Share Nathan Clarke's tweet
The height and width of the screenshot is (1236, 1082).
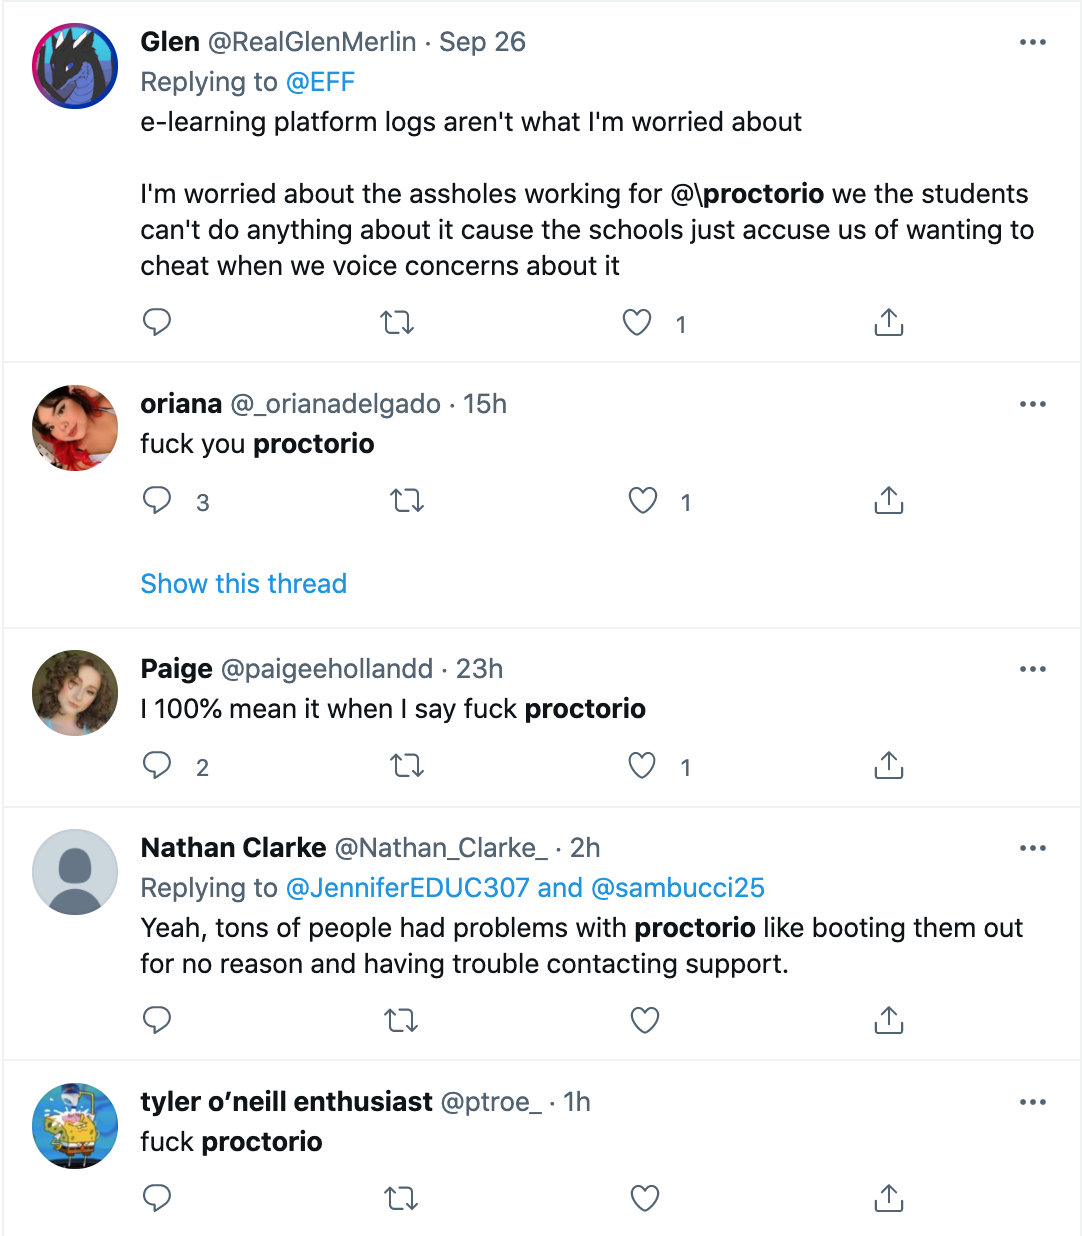pyautogui.click(x=888, y=1020)
